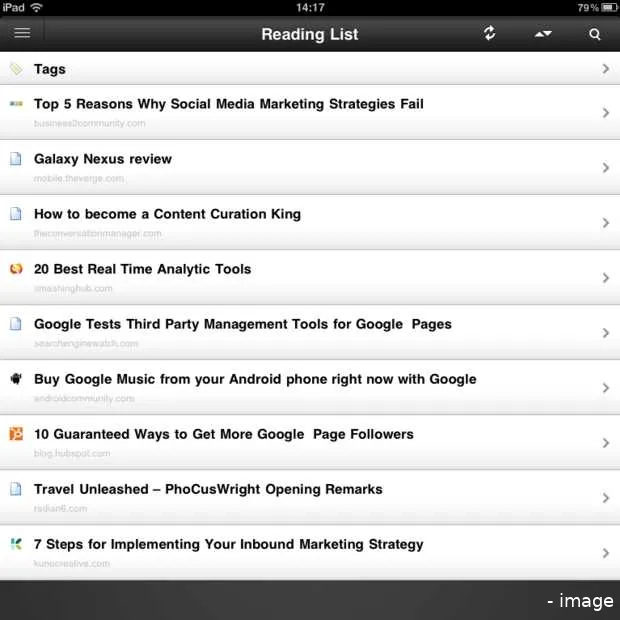Screen dimensions: 620x620
Task: Click the HubSpot orange favicon icon
Action: click(16, 433)
